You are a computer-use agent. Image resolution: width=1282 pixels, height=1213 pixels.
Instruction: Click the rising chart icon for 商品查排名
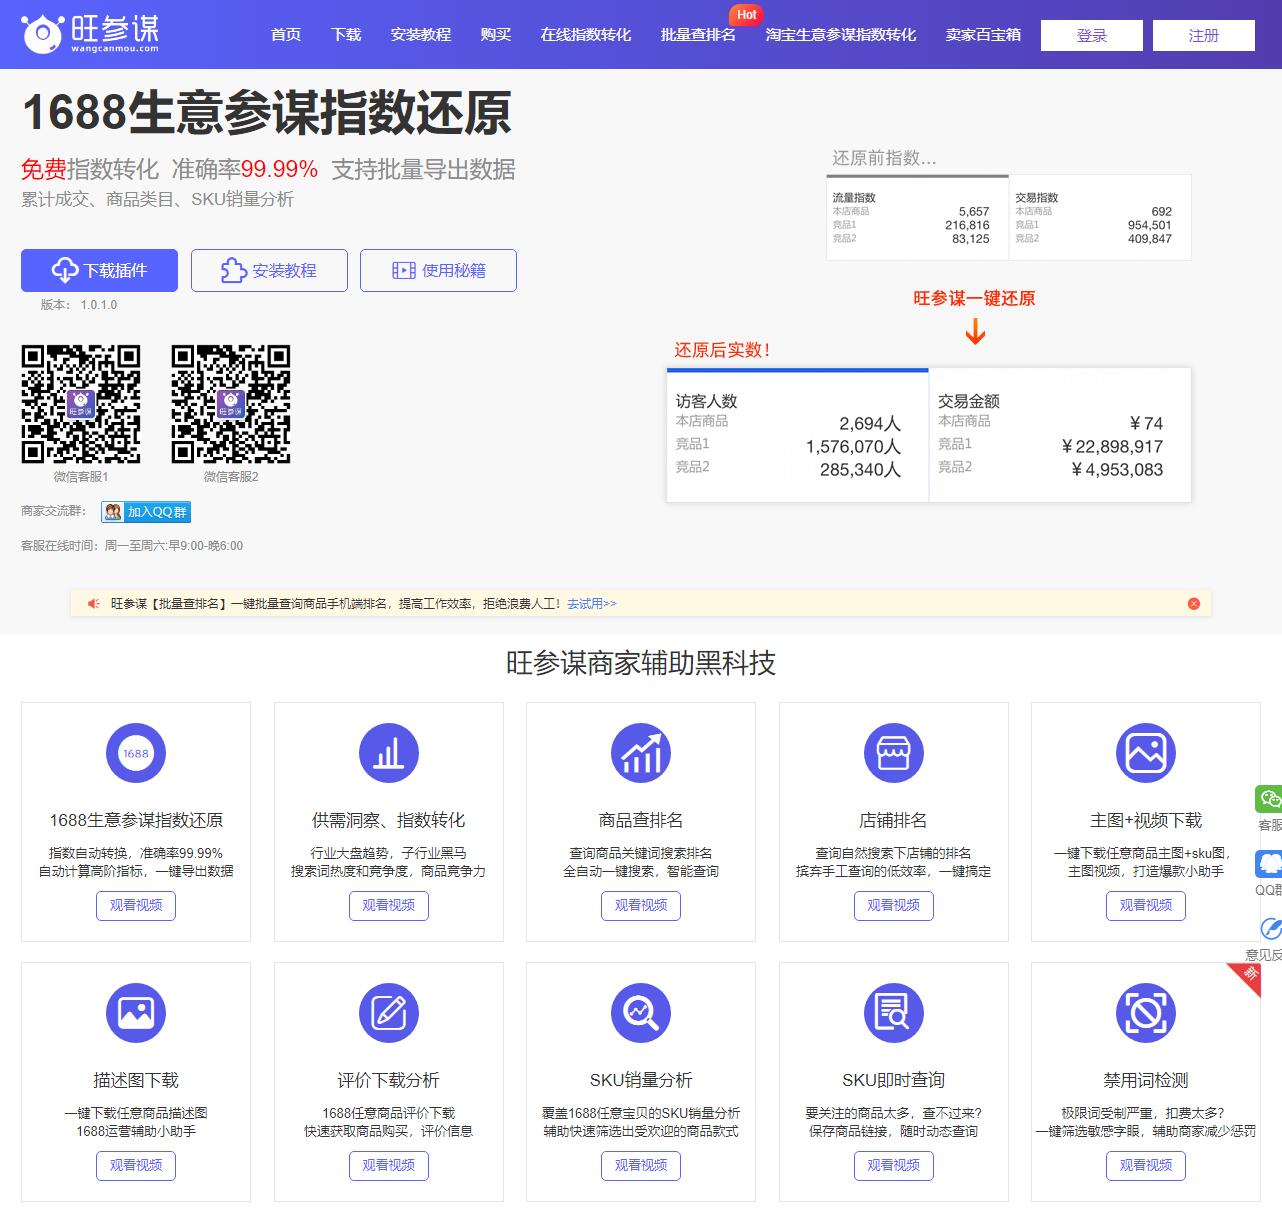tap(641, 753)
